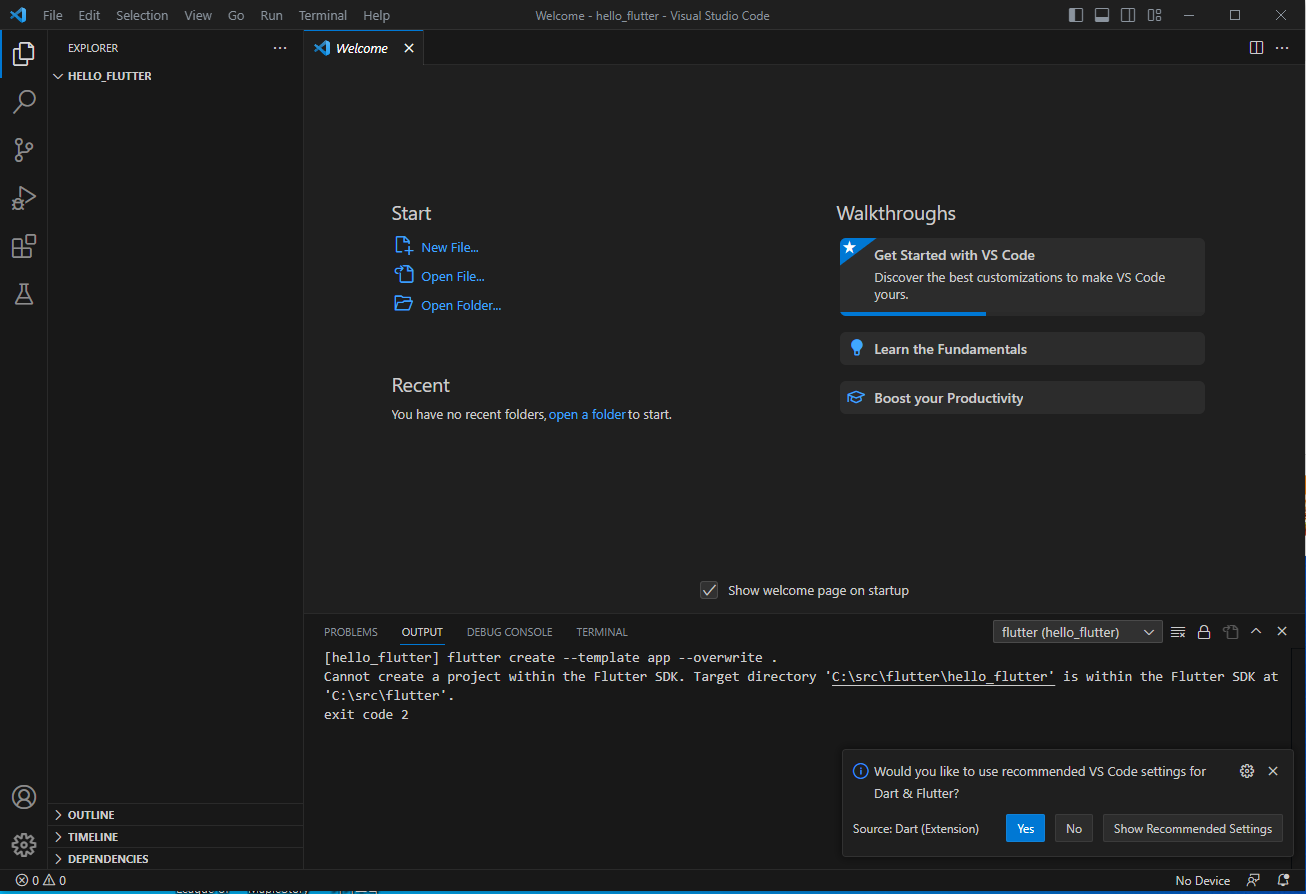This screenshot has width=1306, height=894.
Task: Open the Explorer view in activity bar
Action: click(x=24, y=54)
